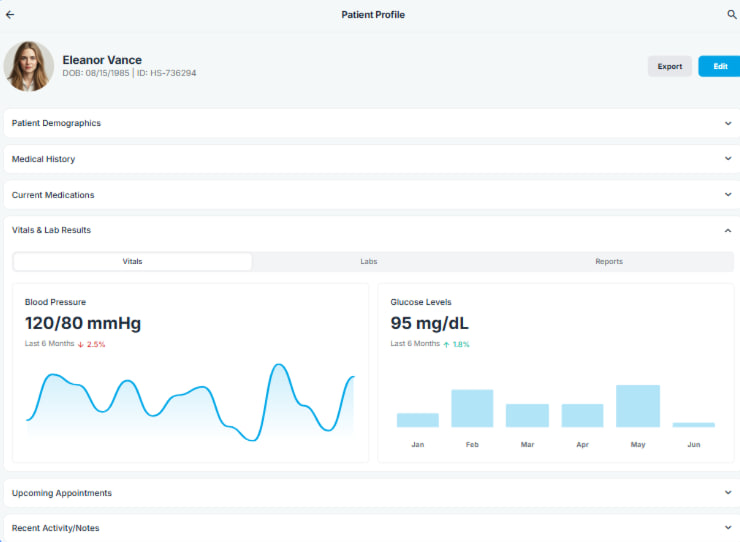Switch to the Reports tab
Image resolution: width=740 pixels, height=542 pixels.
(609, 262)
